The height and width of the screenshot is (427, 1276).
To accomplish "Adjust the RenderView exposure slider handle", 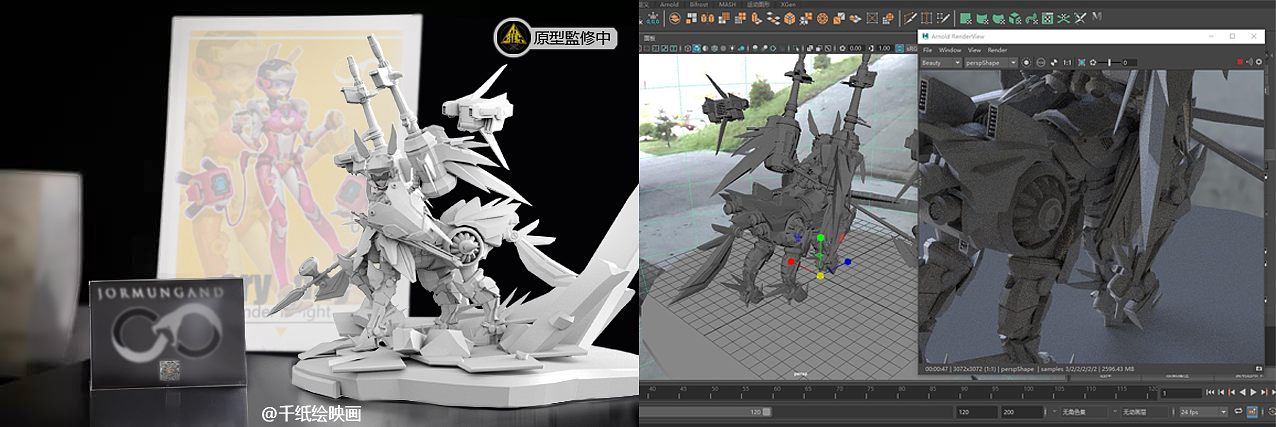I will click(x=1109, y=62).
